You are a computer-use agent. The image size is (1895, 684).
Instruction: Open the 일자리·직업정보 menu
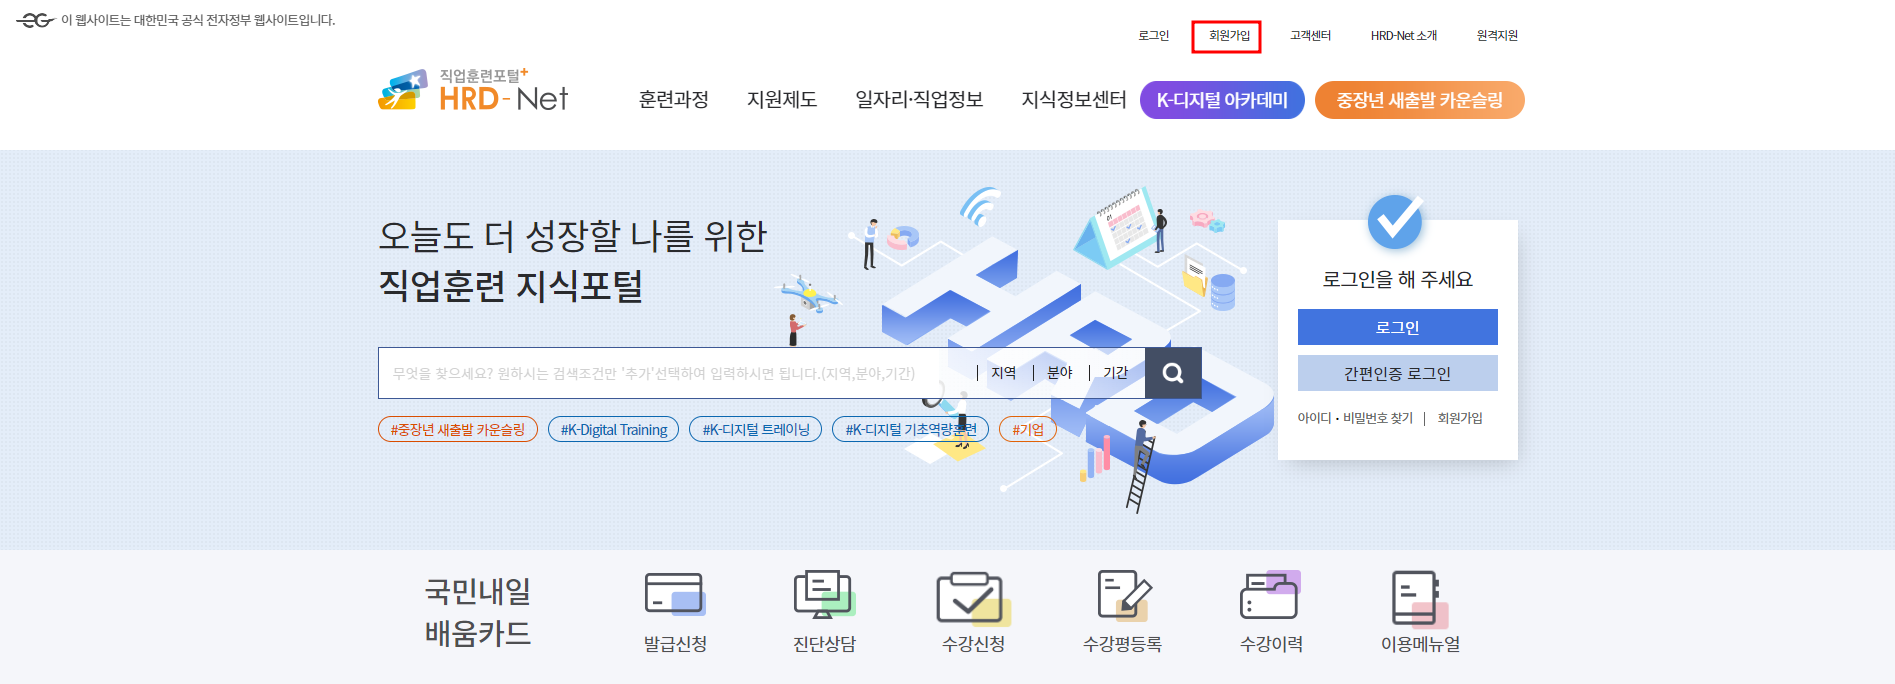click(919, 100)
